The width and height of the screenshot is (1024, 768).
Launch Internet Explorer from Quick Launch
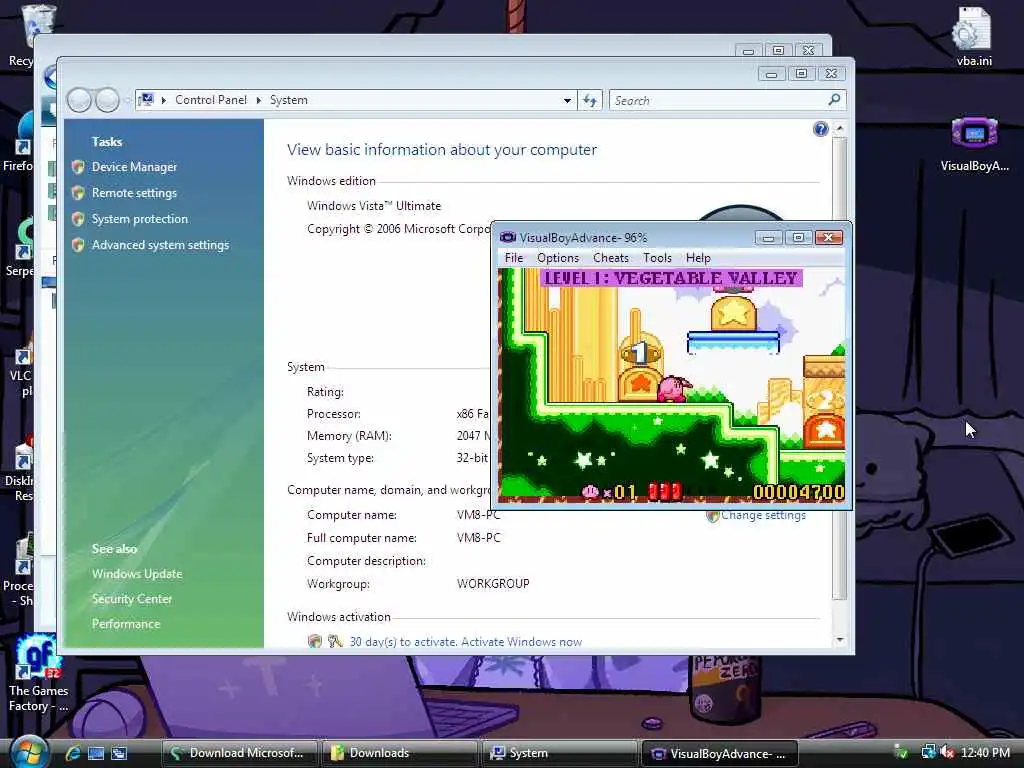73,753
